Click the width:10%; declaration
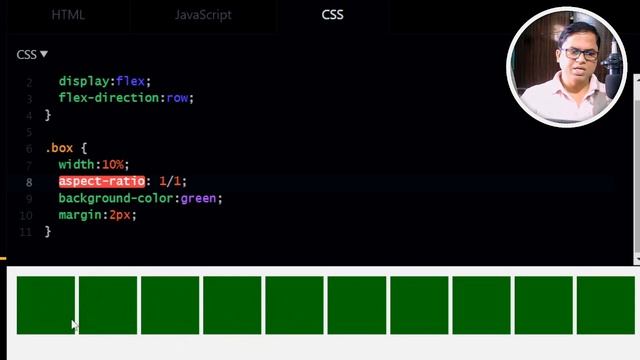 click(94, 164)
